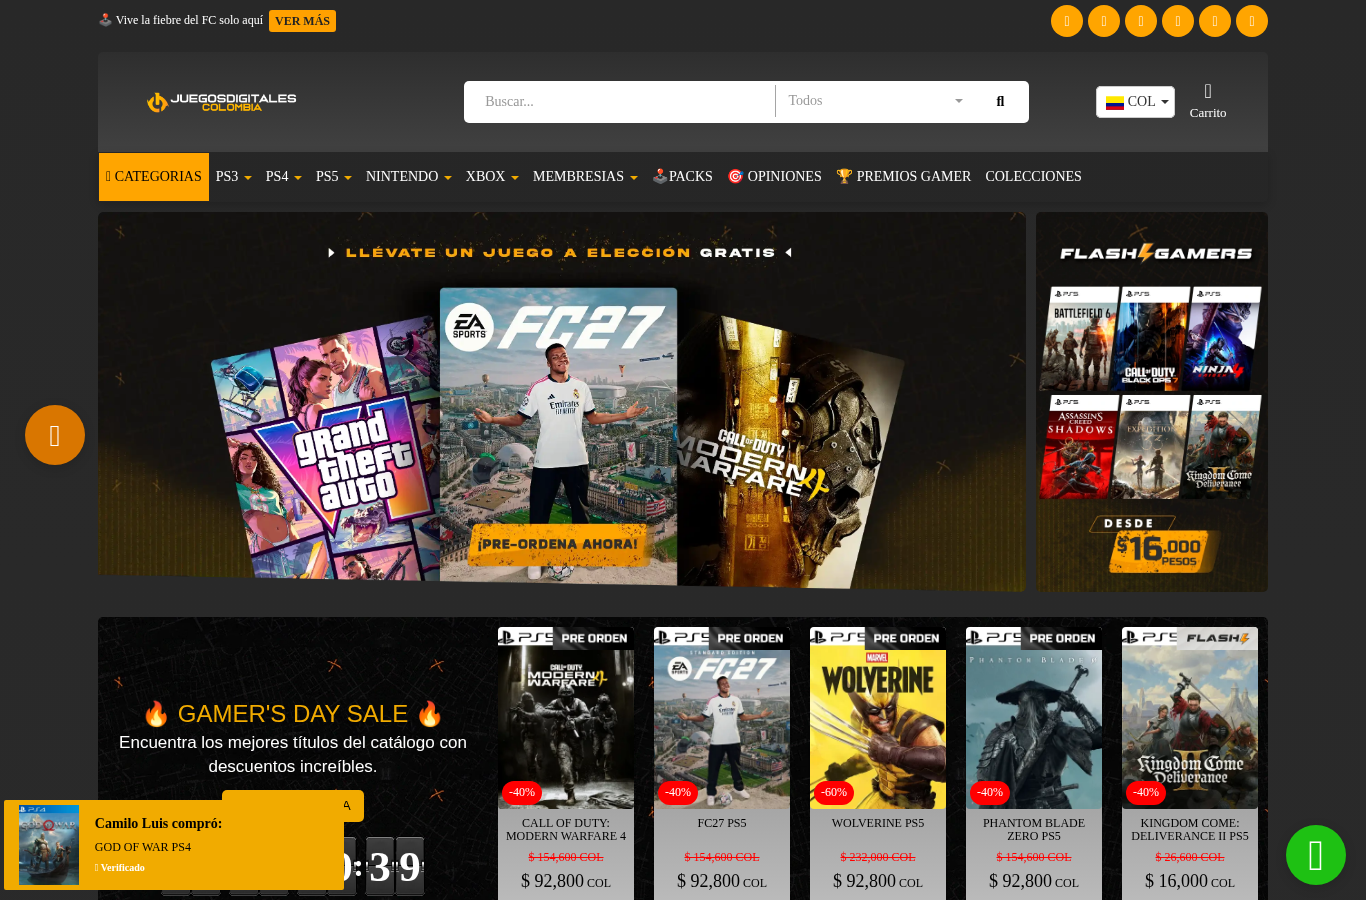The width and height of the screenshot is (1366, 900).
Task: Open the PHANTOM BLADE ZERO PS5 title link
Action: click(1034, 830)
